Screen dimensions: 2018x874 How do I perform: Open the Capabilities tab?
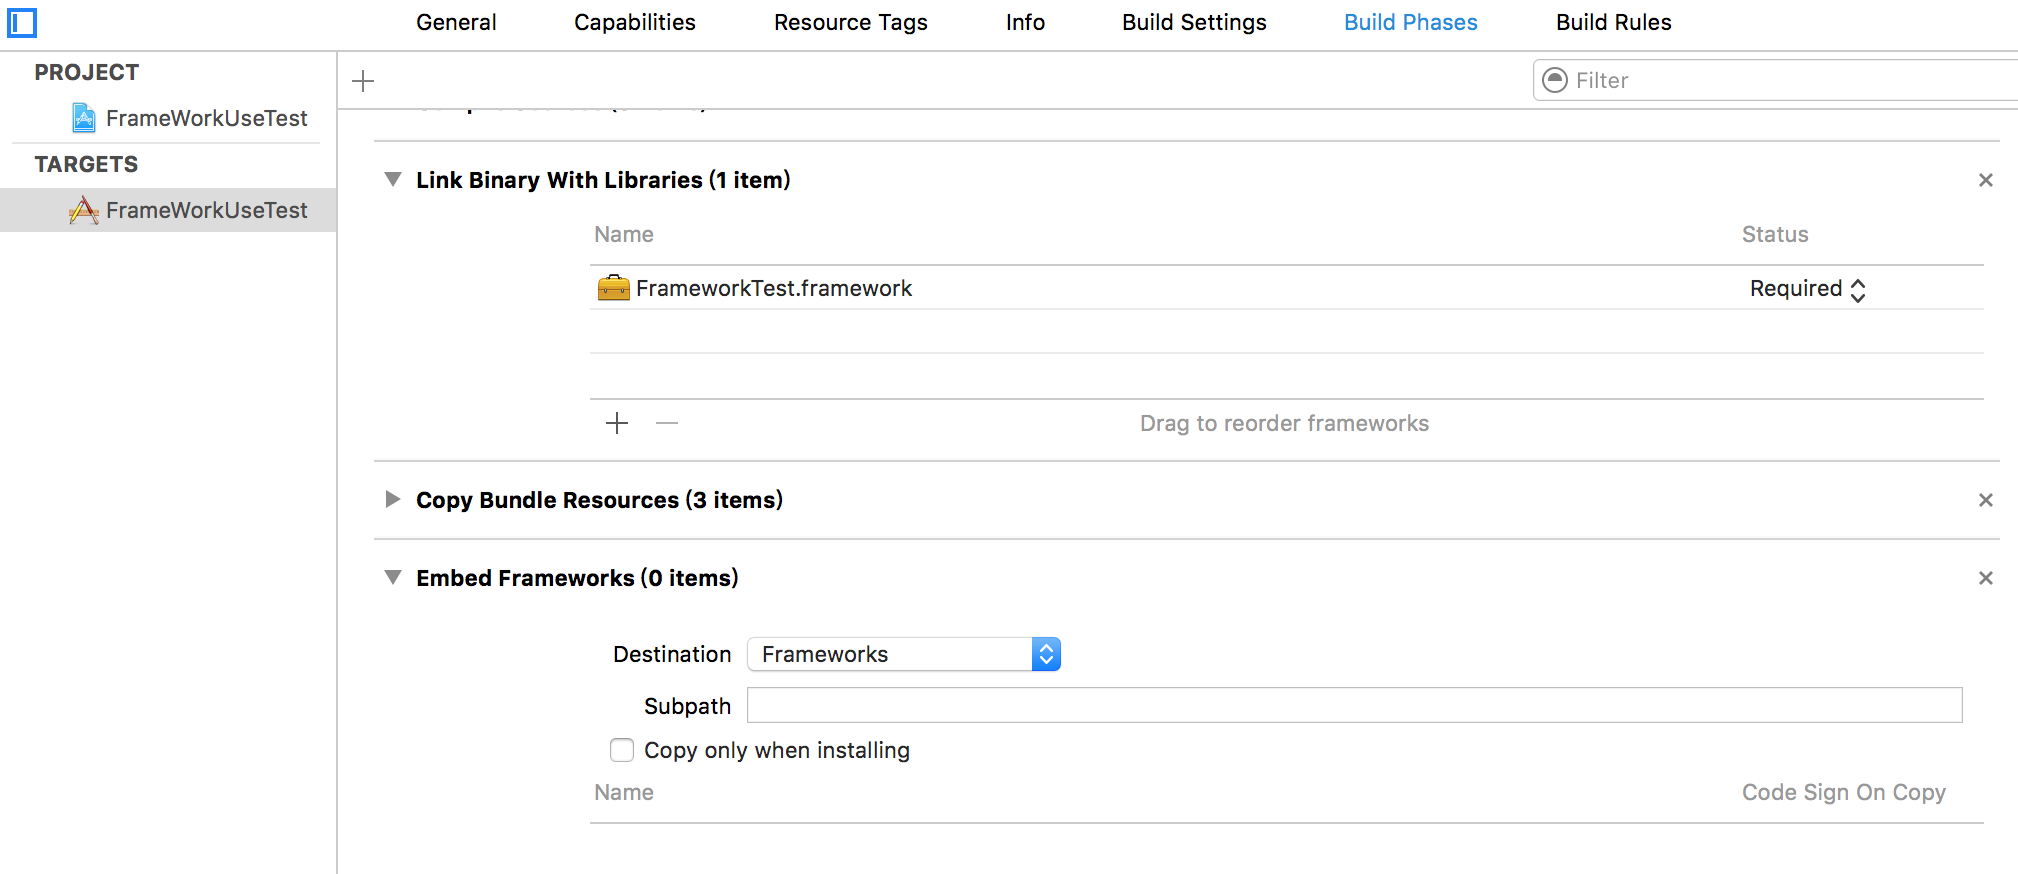coord(634,22)
